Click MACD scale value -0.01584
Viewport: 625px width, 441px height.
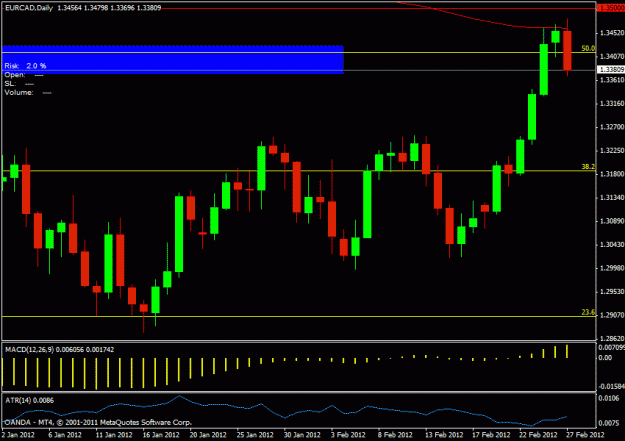pyautogui.click(x=611, y=386)
